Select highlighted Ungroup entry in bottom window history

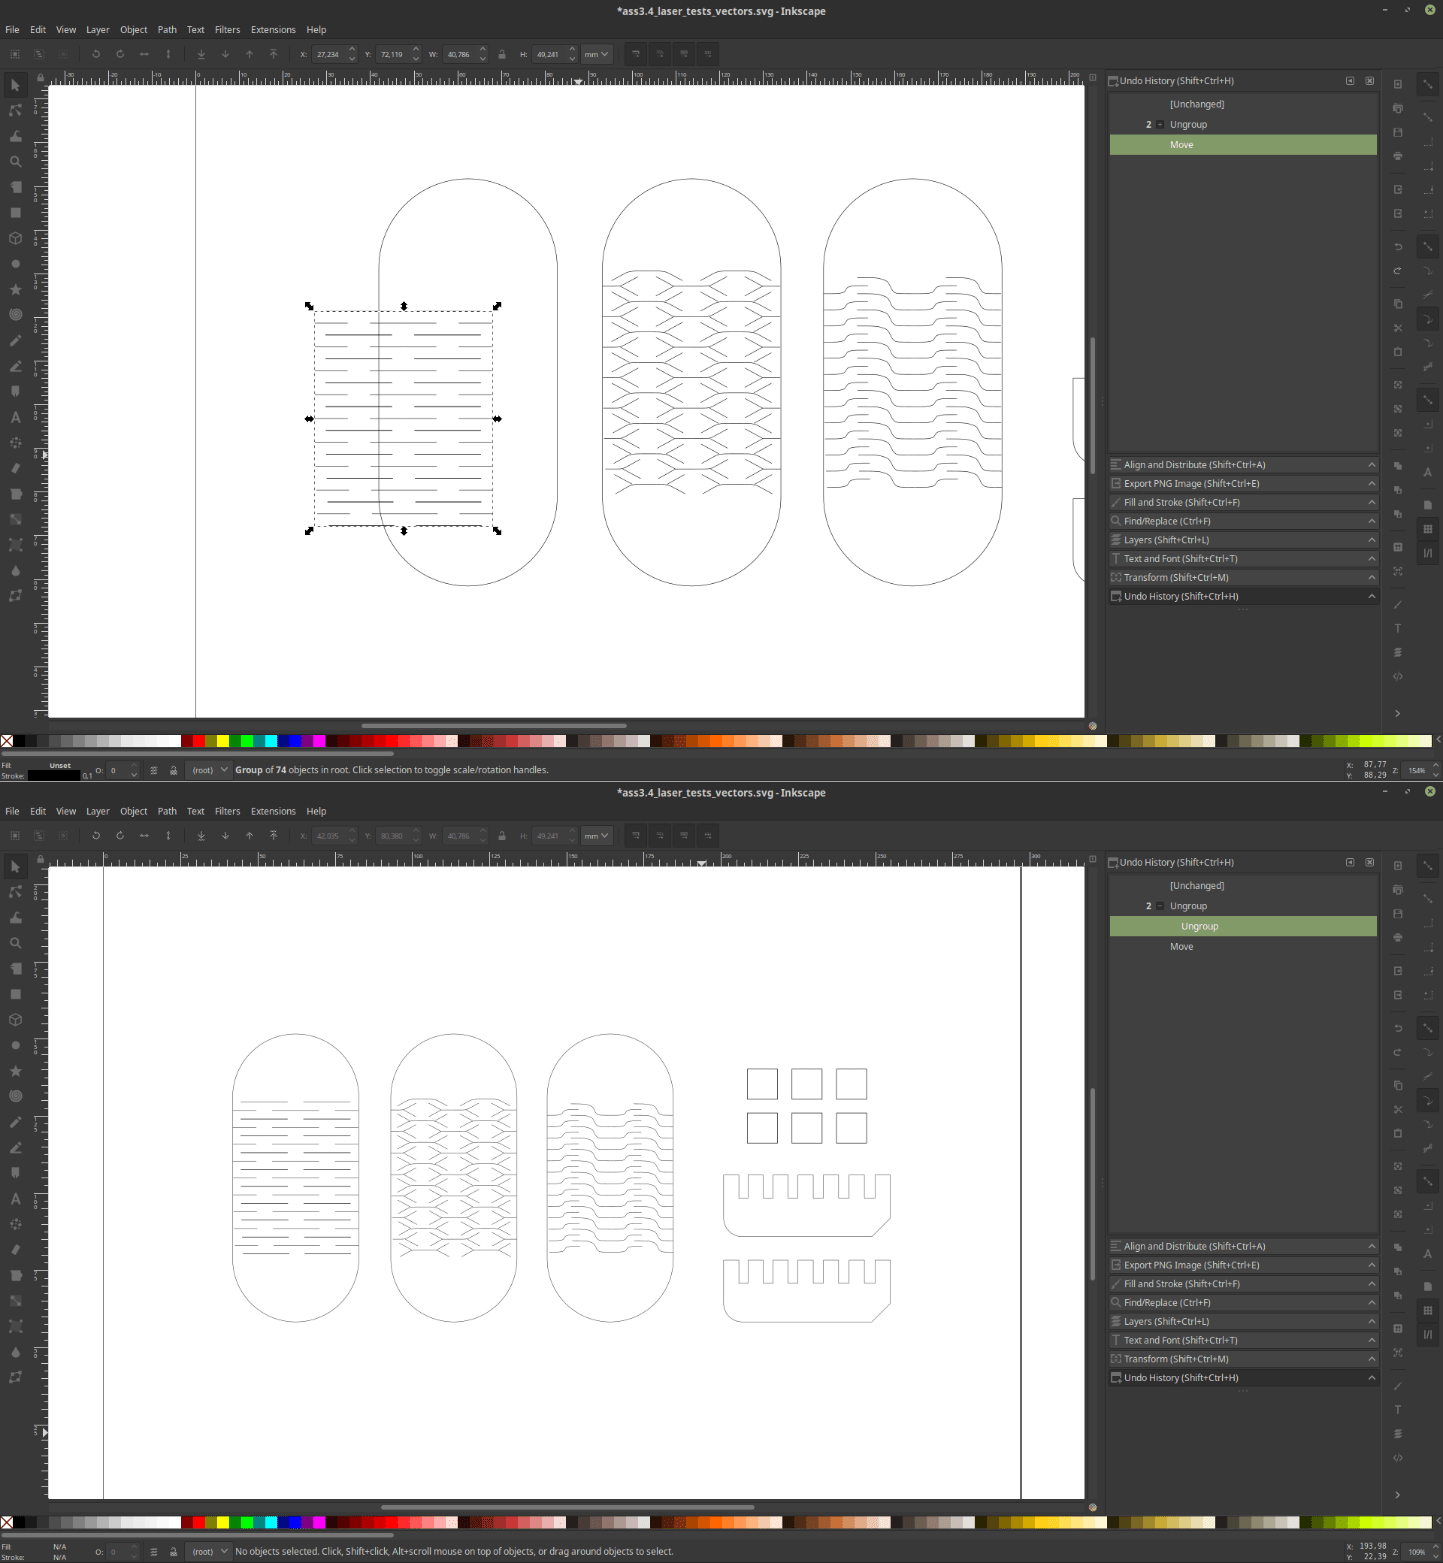point(1243,927)
